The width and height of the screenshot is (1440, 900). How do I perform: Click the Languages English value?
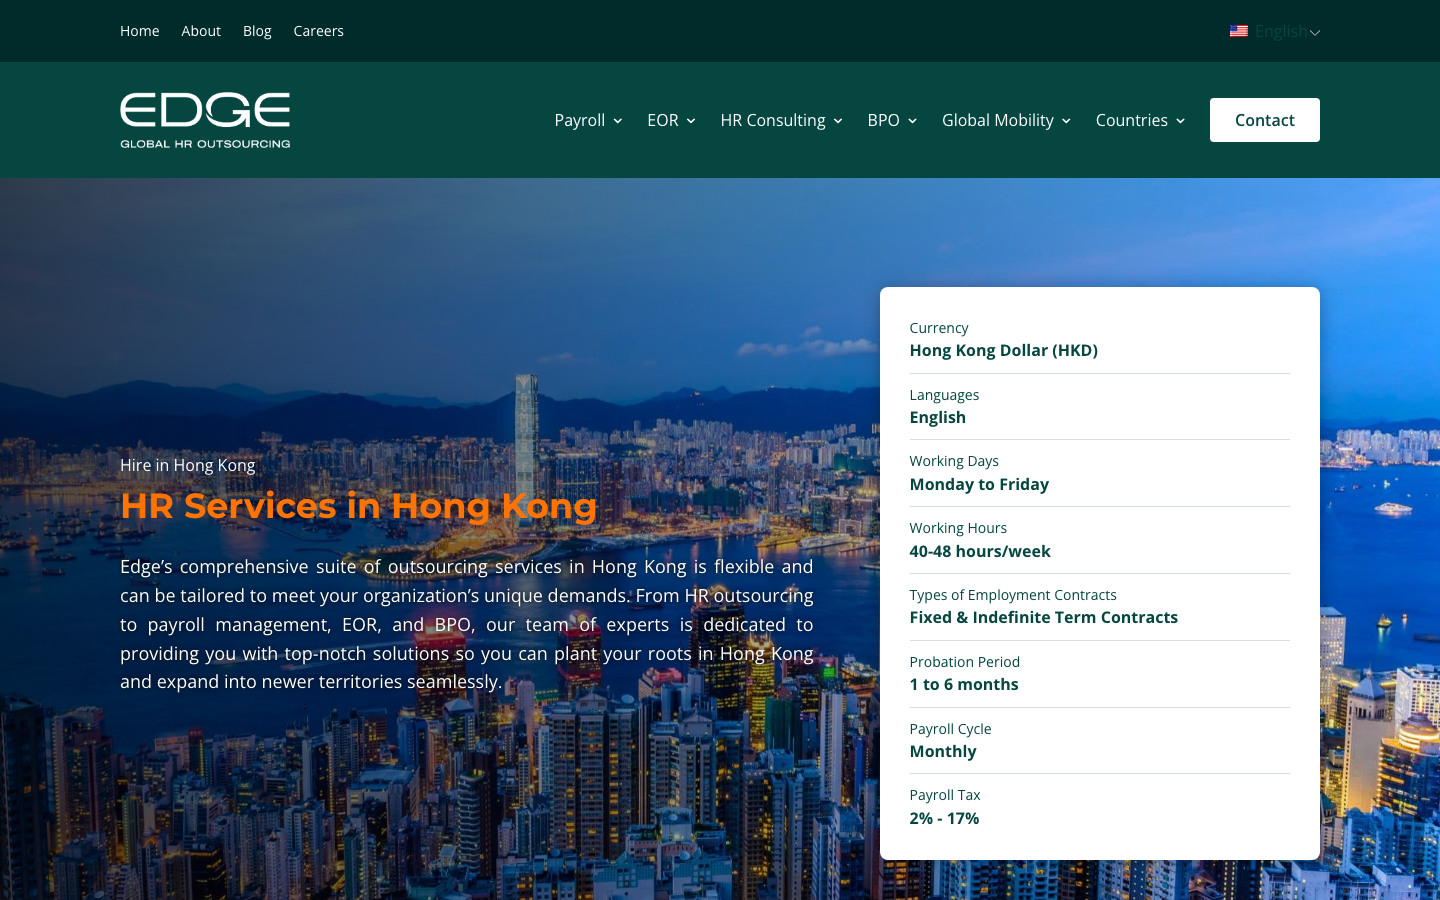(937, 417)
